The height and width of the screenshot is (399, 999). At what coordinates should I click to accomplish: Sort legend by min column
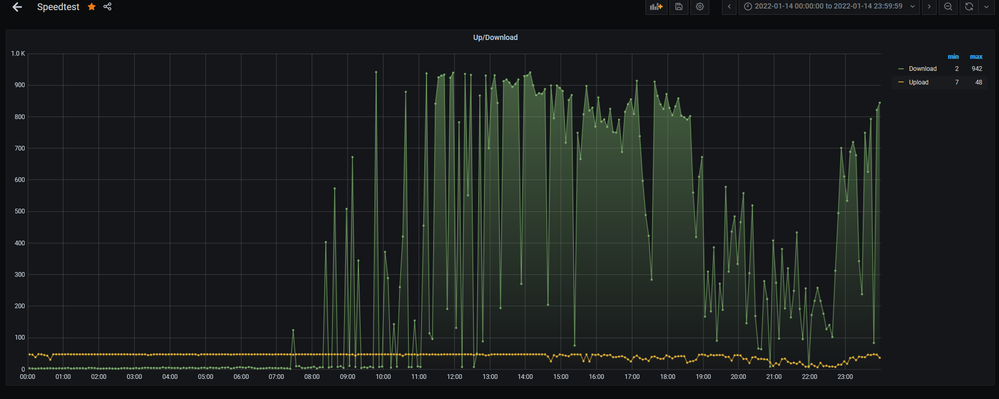953,57
